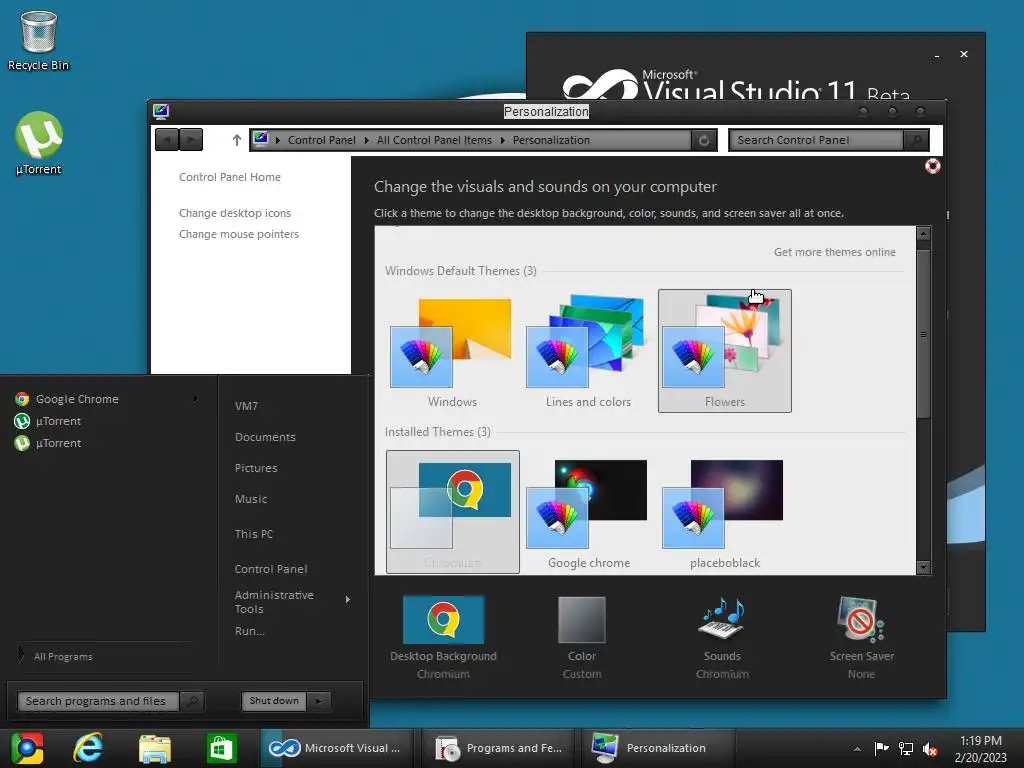This screenshot has height=768, width=1024.
Task: Open This PC from the Start menu
Action: coord(254,534)
